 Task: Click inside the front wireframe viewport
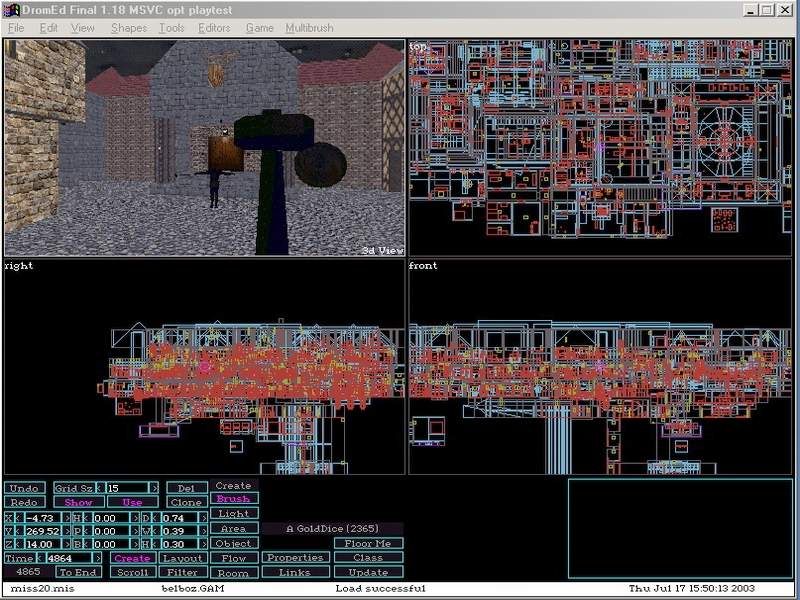click(601, 367)
